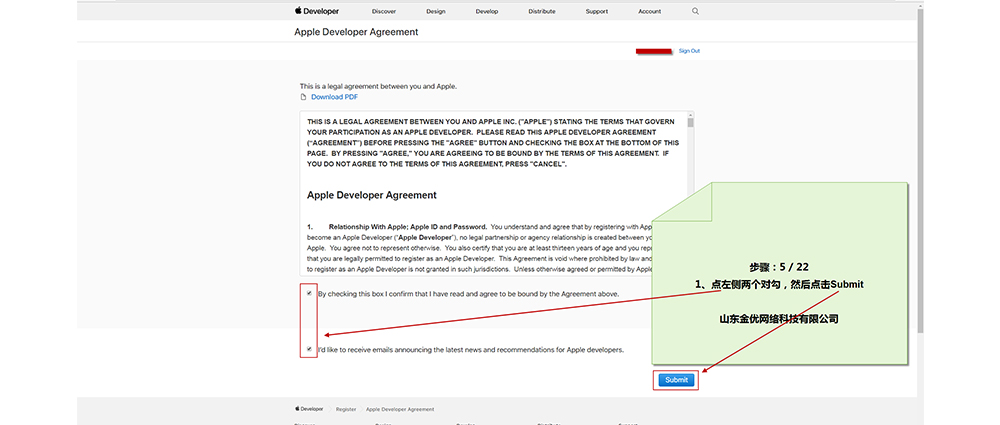Image resolution: width=1000 pixels, height=425 pixels.
Task: Open the Account page
Action: [x=650, y=11]
